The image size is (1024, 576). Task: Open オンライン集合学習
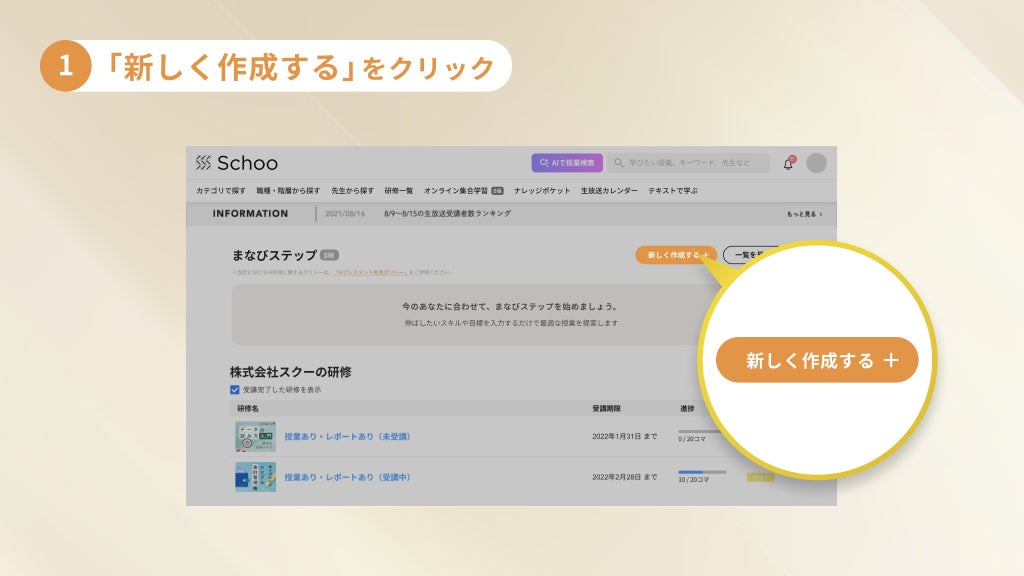[x=463, y=191]
